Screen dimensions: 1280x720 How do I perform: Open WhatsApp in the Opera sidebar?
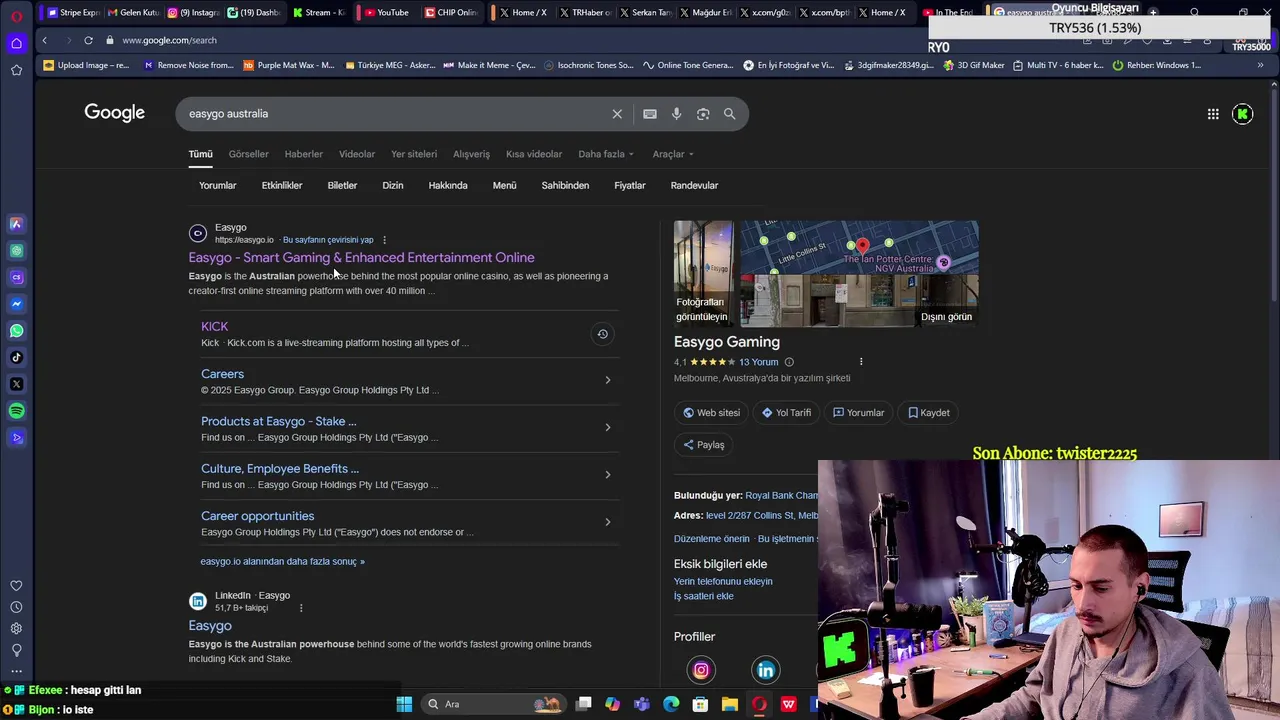[x=16, y=330]
